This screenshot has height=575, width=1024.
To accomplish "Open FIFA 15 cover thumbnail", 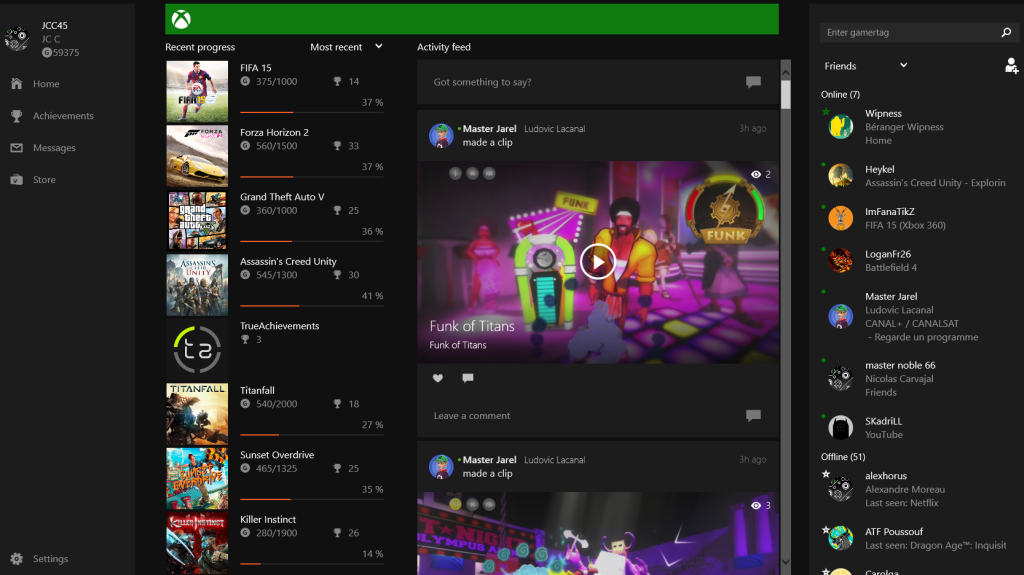I will [197, 91].
